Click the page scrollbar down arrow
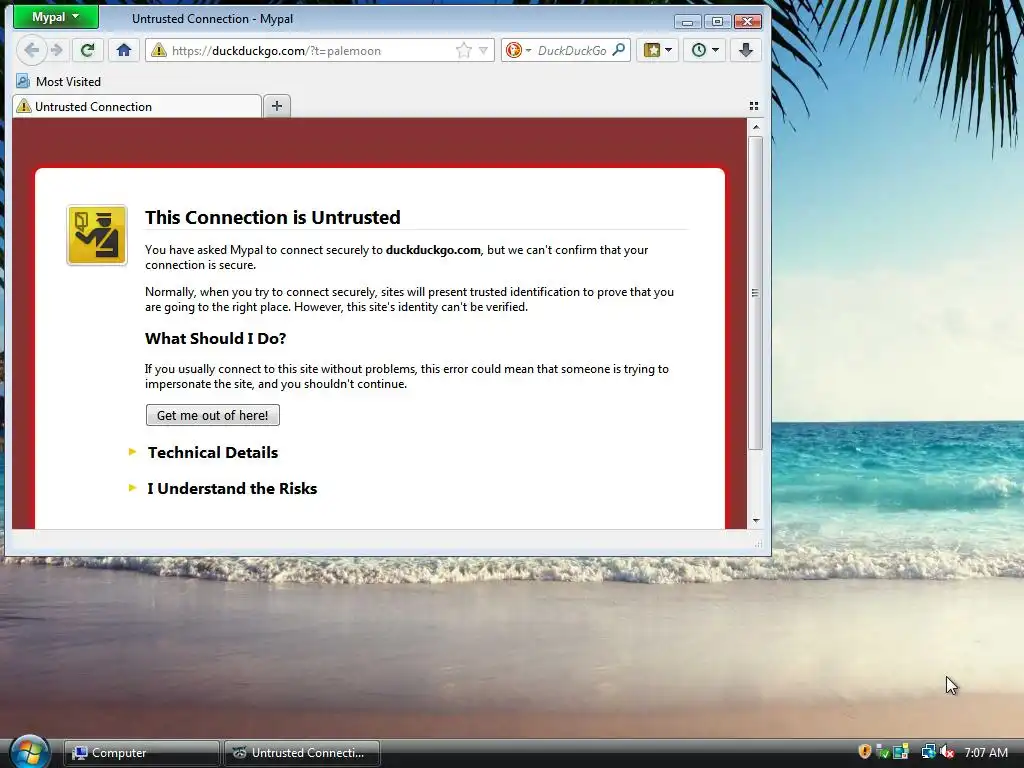This screenshot has width=1024, height=768. (756, 520)
